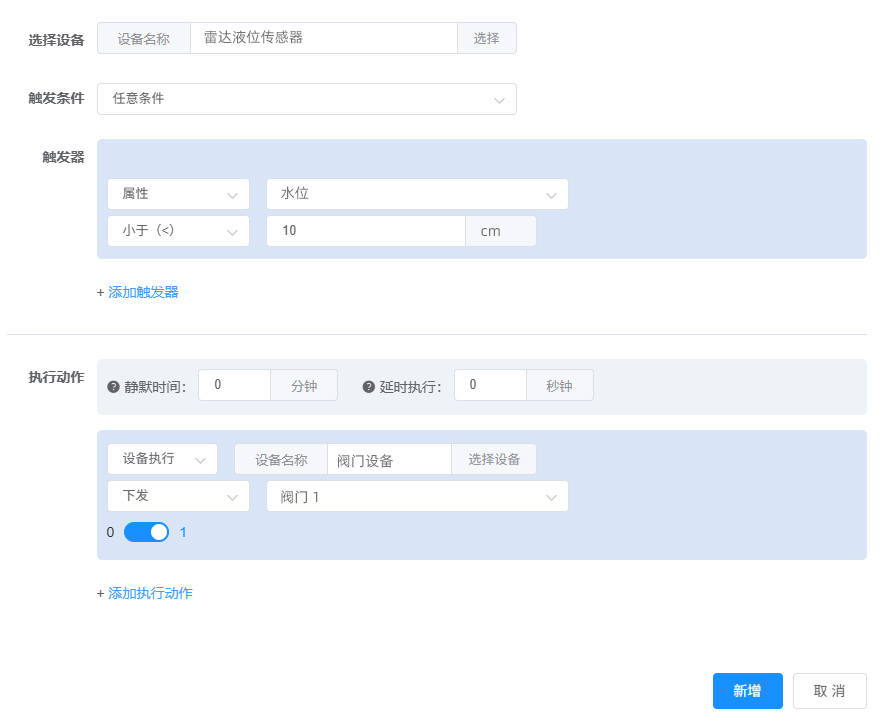Click the 静默时间 minutes input field

tap(234, 385)
